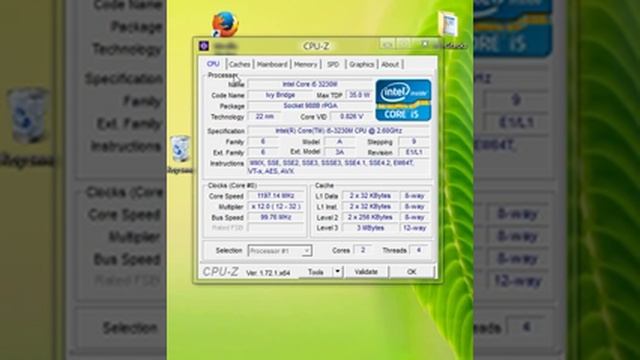Click the Multiplier value field
The height and width of the screenshot is (360, 640).
[x=276, y=207]
